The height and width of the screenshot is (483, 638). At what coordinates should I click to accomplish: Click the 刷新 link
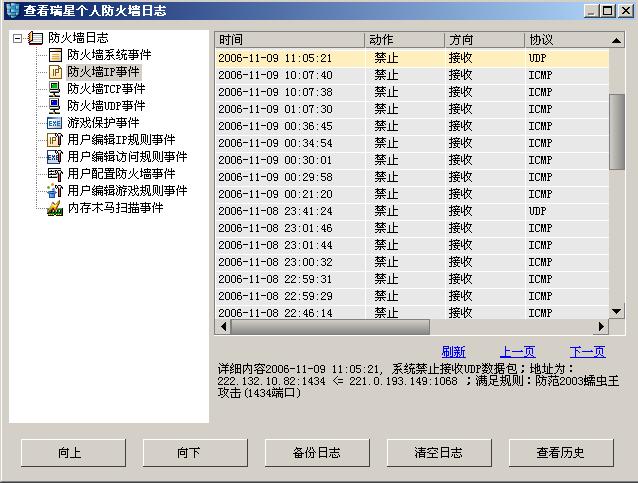click(x=453, y=352)
